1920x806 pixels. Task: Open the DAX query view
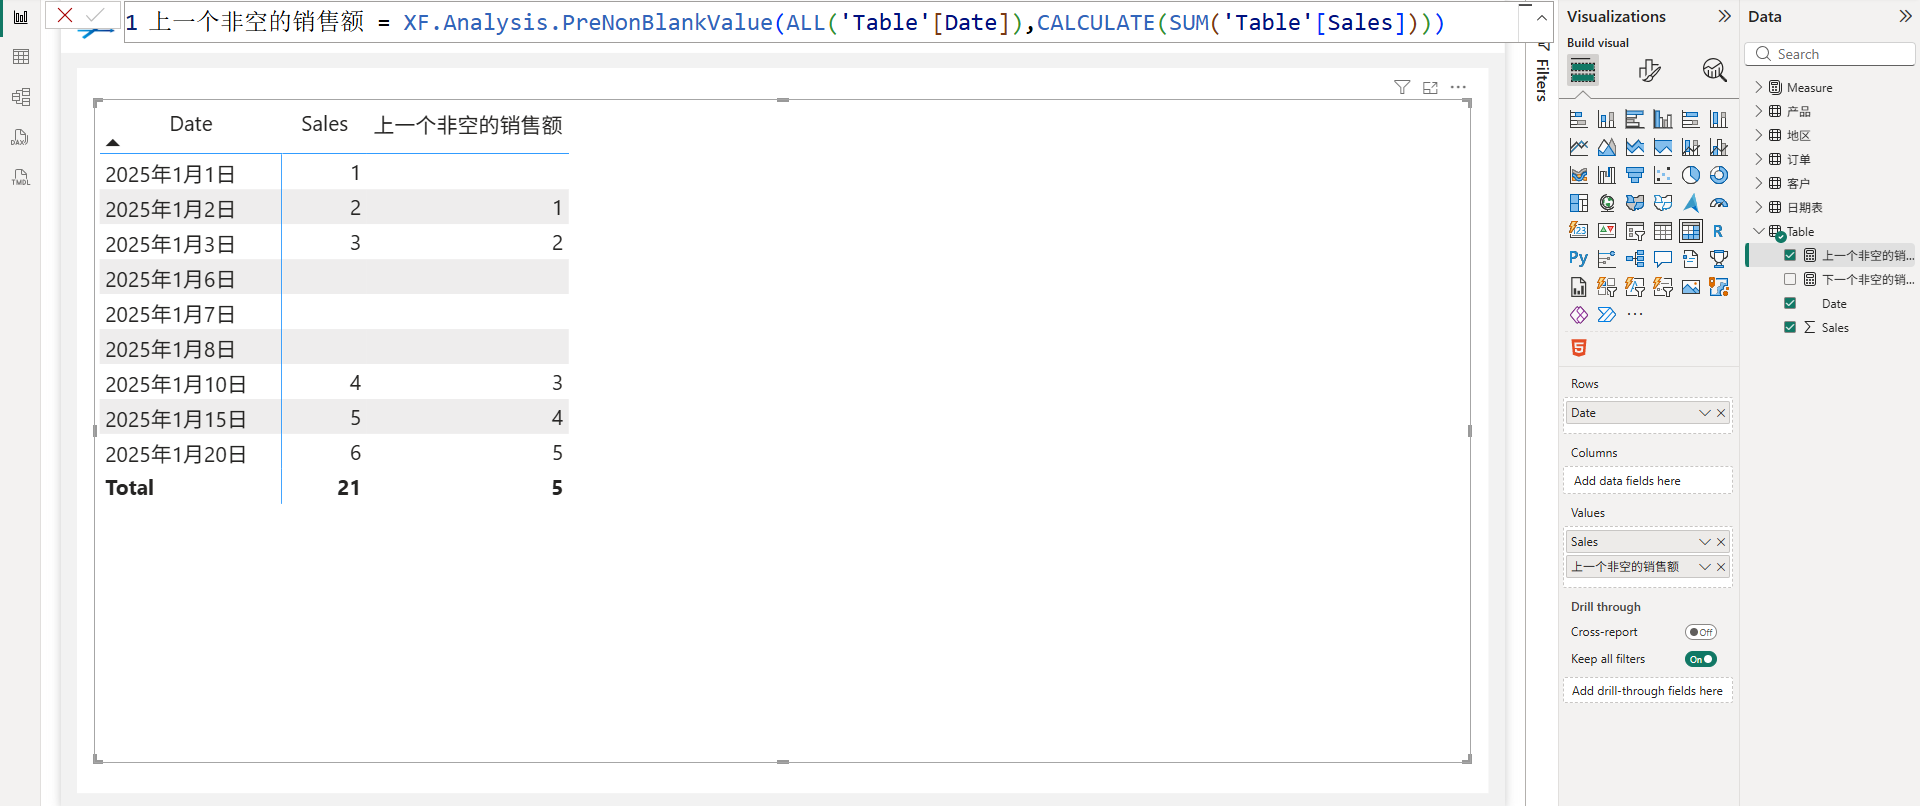tap(20, 137)
